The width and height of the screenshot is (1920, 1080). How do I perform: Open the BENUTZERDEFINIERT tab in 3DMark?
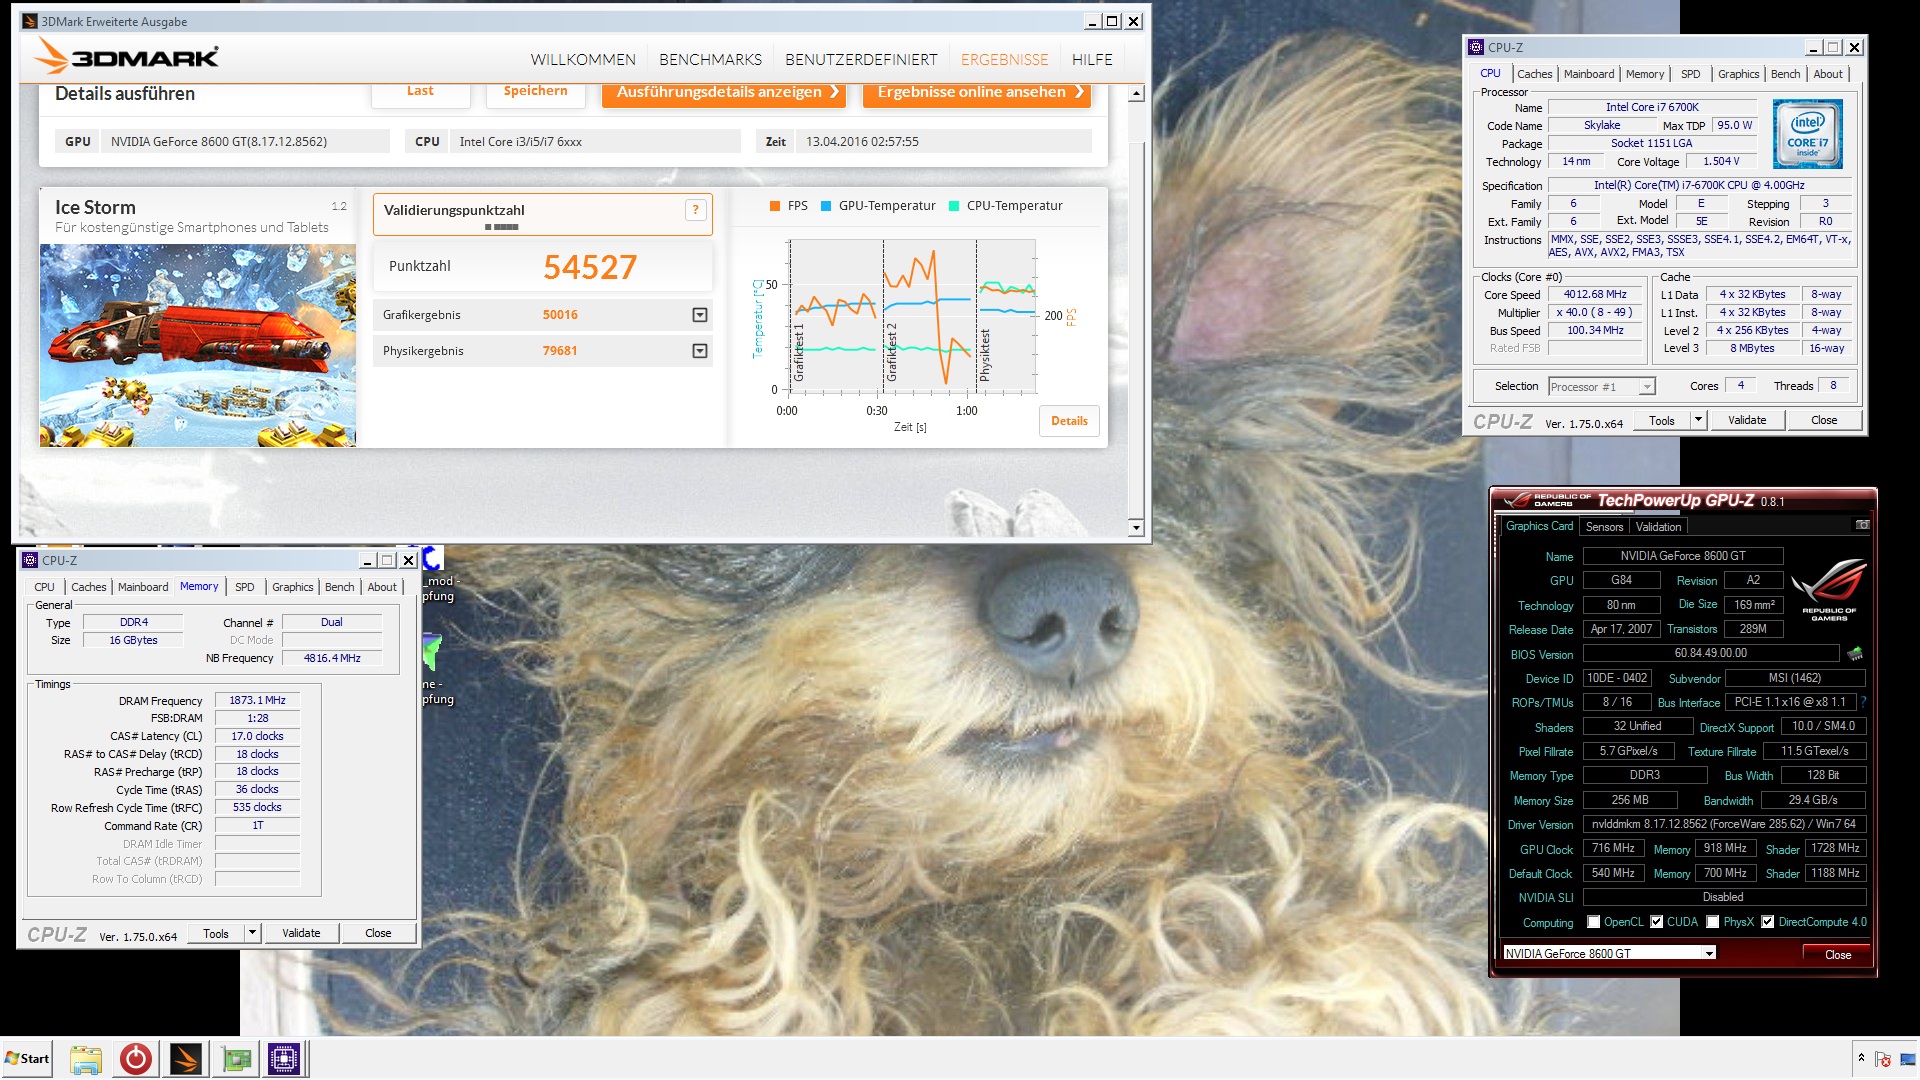861,60
